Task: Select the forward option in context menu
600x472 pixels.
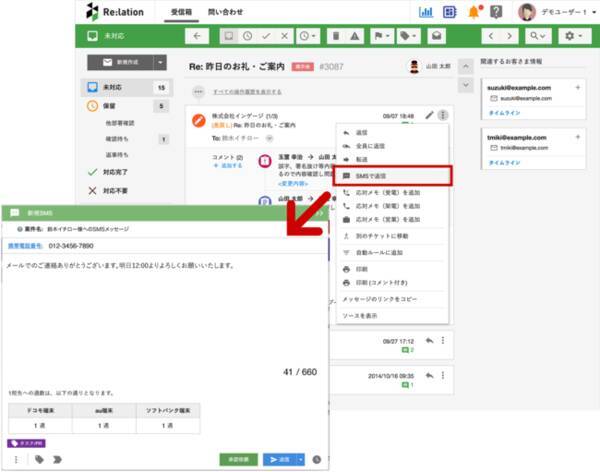Action: click(x=392, y=159)
